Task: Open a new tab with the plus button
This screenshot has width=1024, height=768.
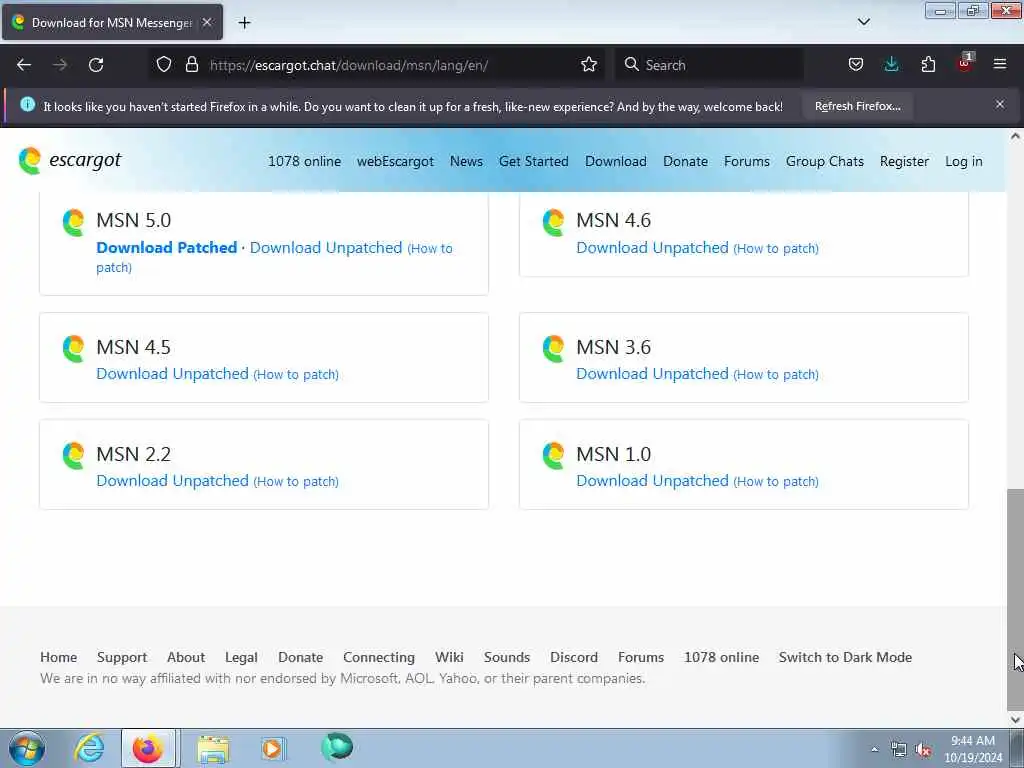Action: click(244, 23)
